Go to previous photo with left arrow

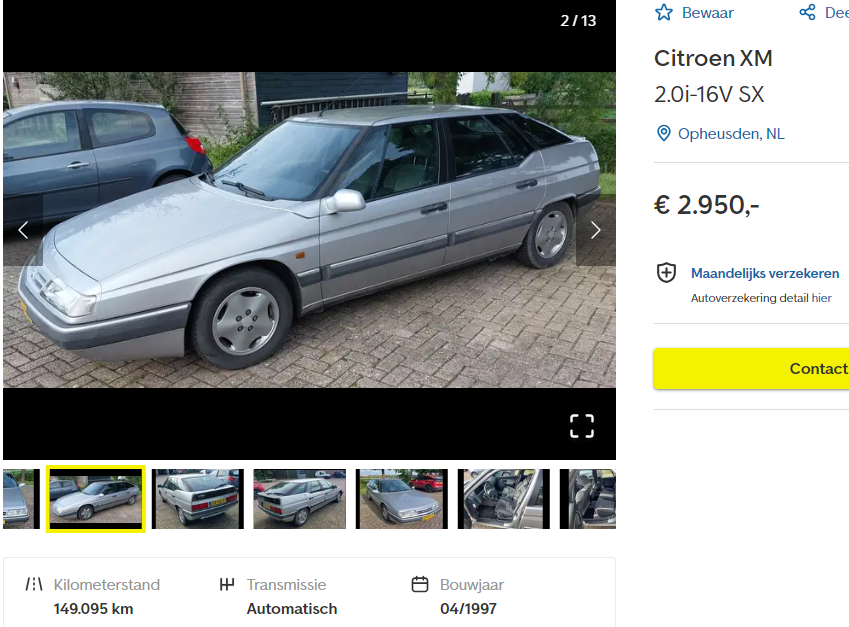point(23,230)
